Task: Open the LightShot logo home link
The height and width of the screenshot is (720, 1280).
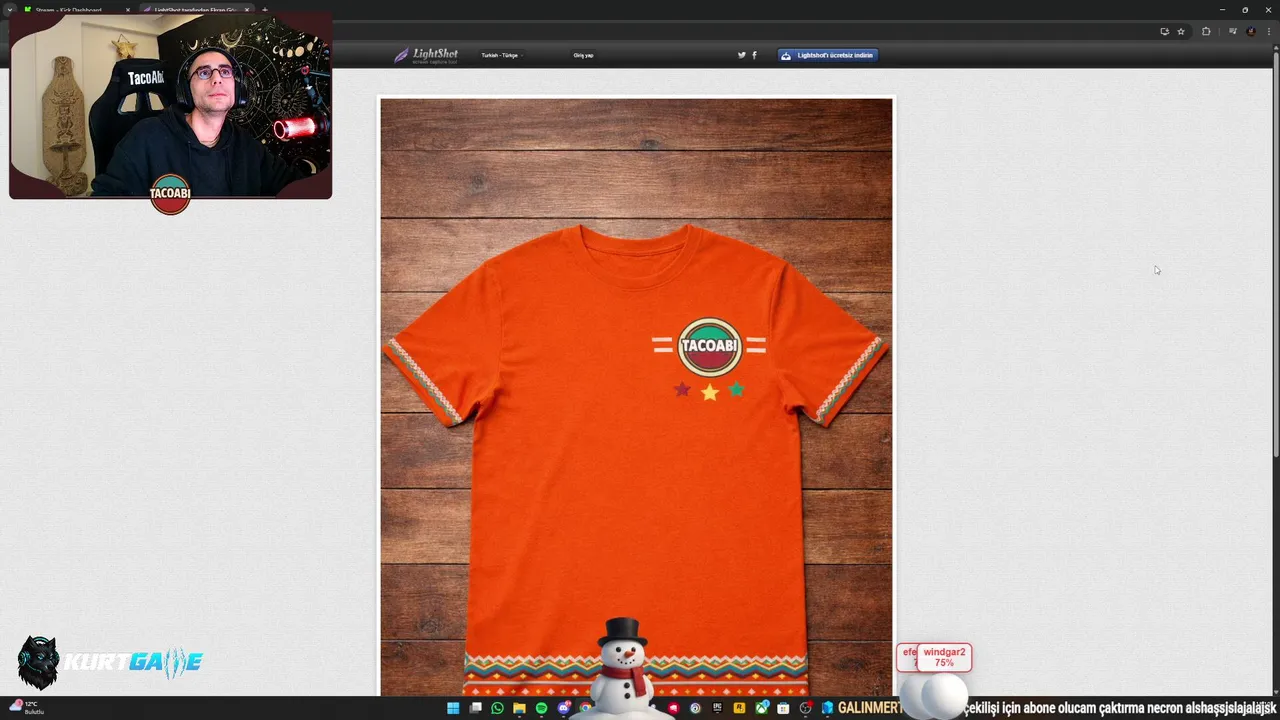Action: coord(426,55)
